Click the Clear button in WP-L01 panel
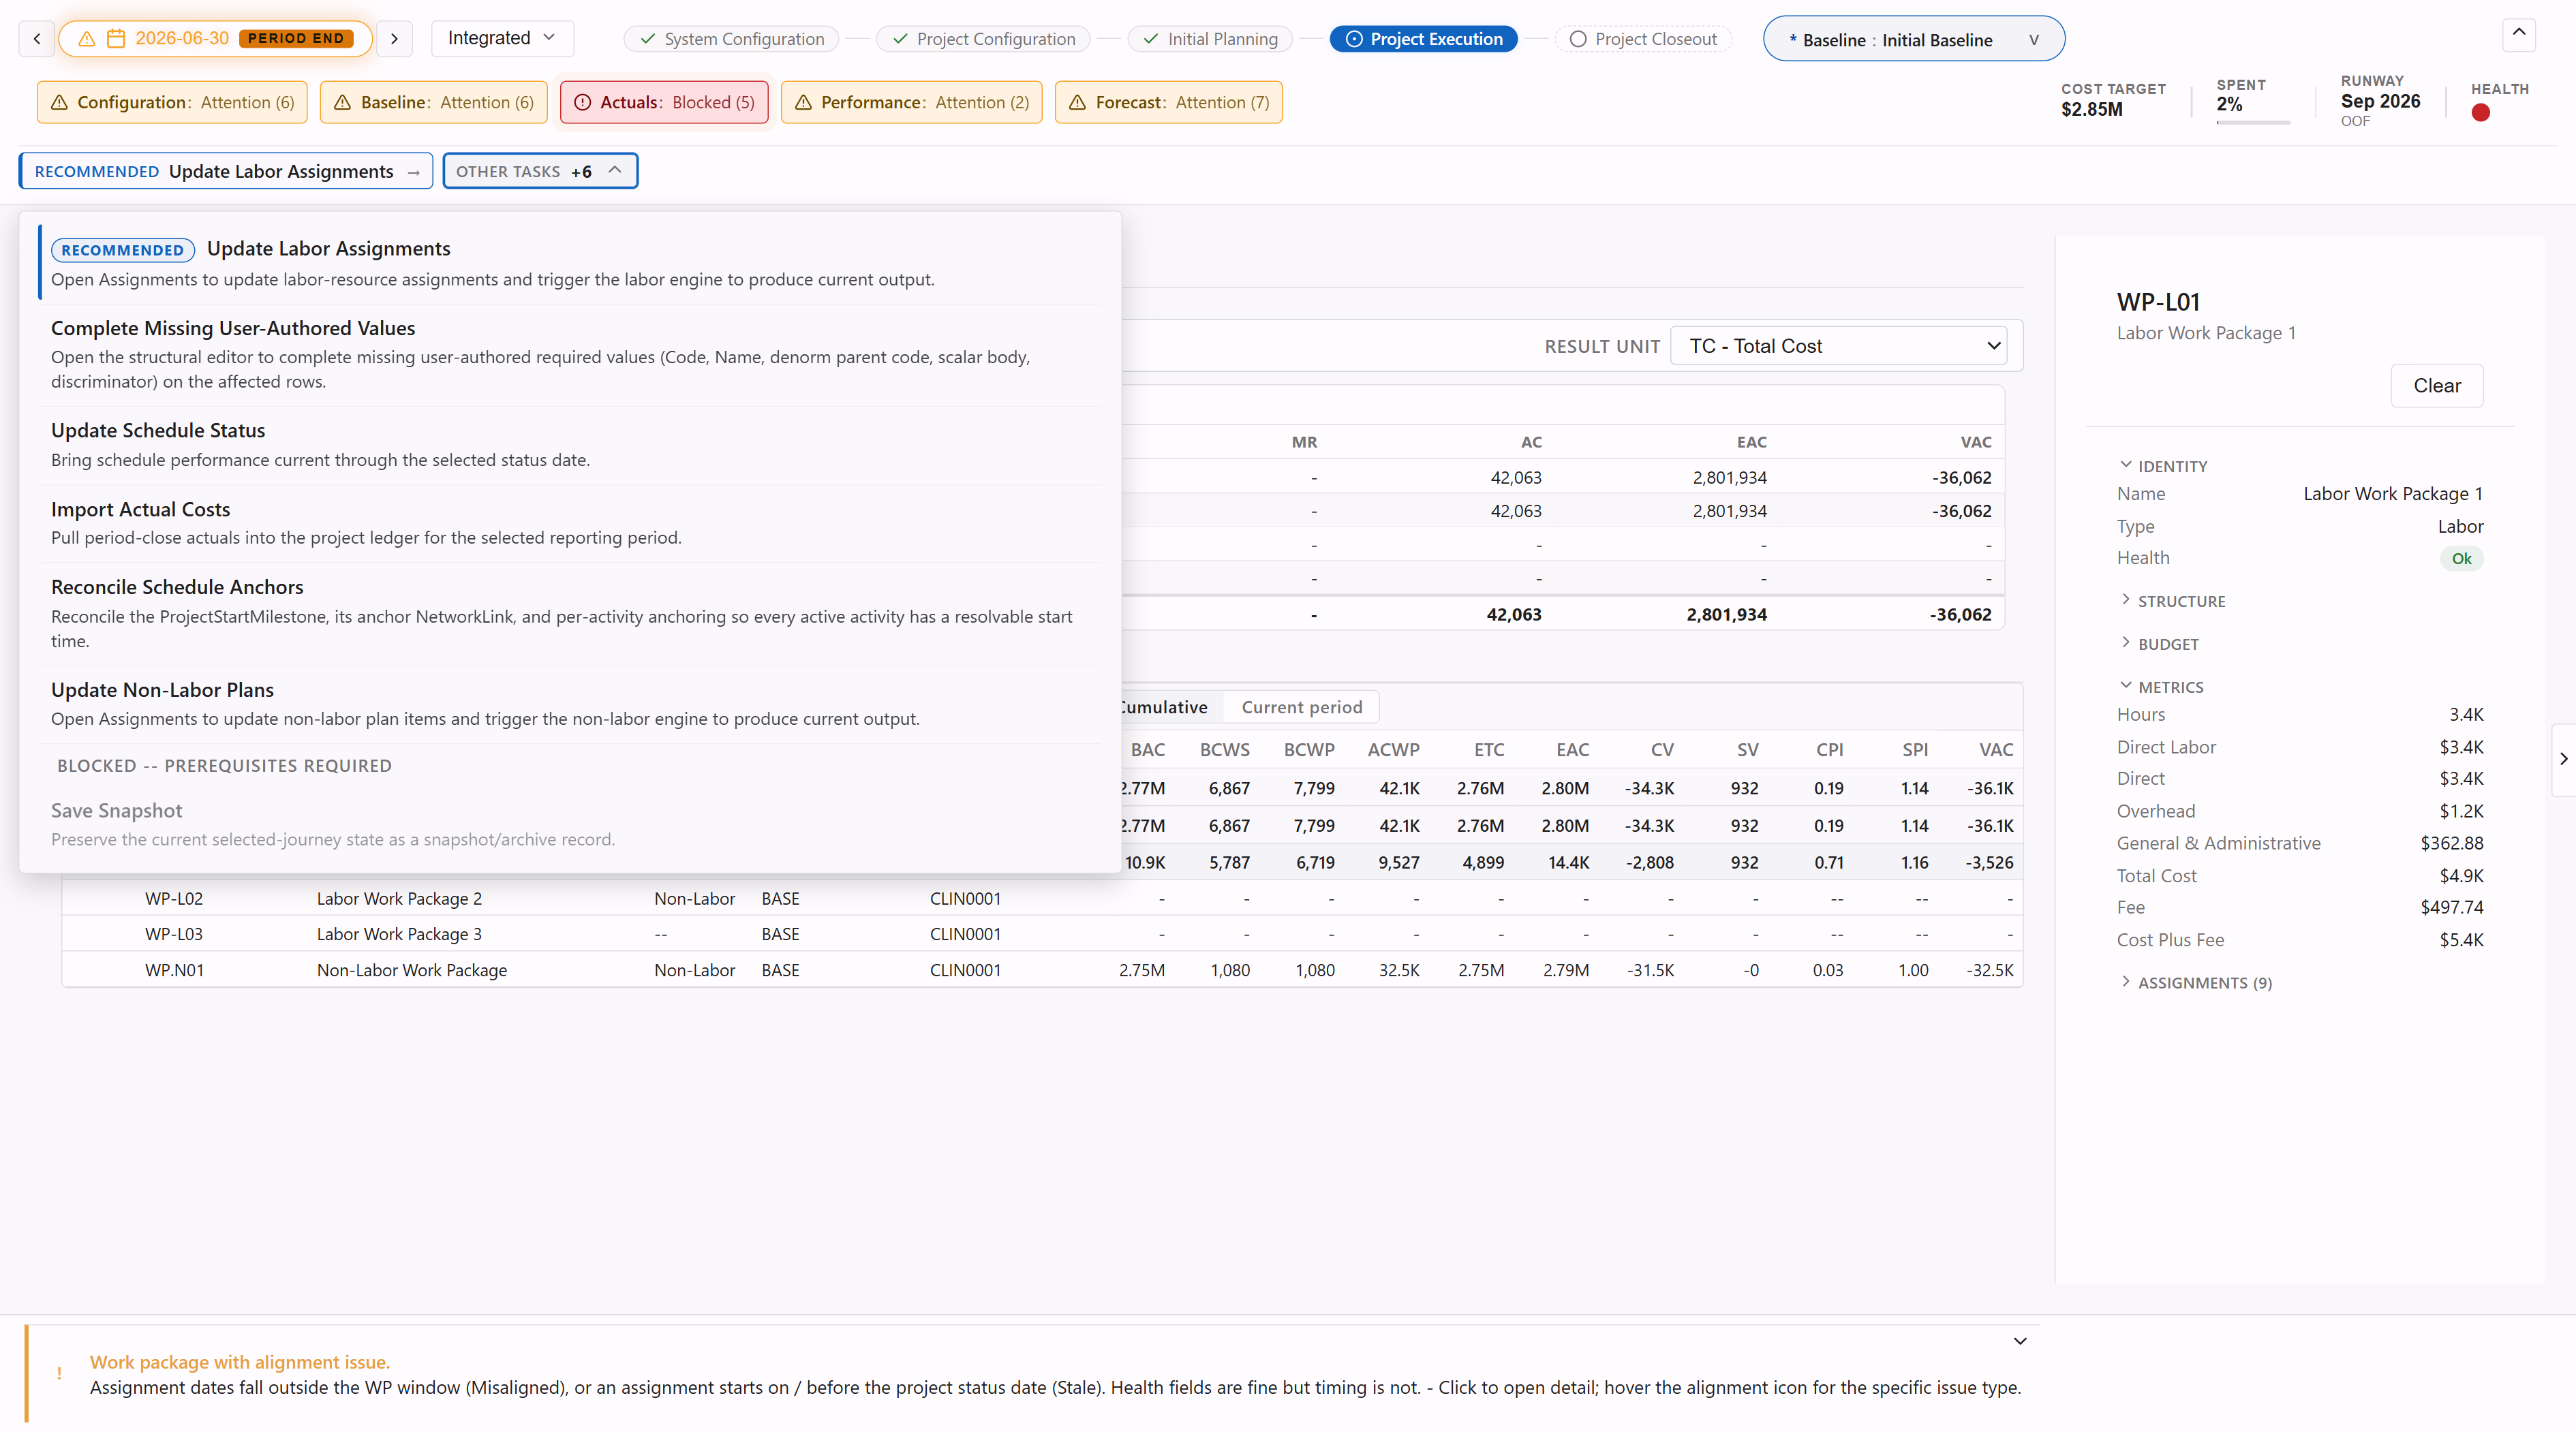The width and height of the screenshot is (2576, 1432). point(2436,386)
